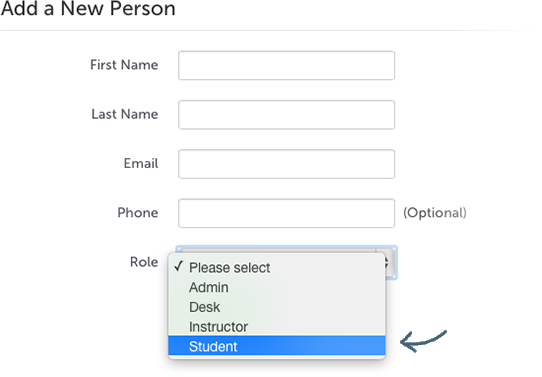This screenshot has height=377, width=542.
Task: Click the Email field label
Action: [x=141, y=163]
